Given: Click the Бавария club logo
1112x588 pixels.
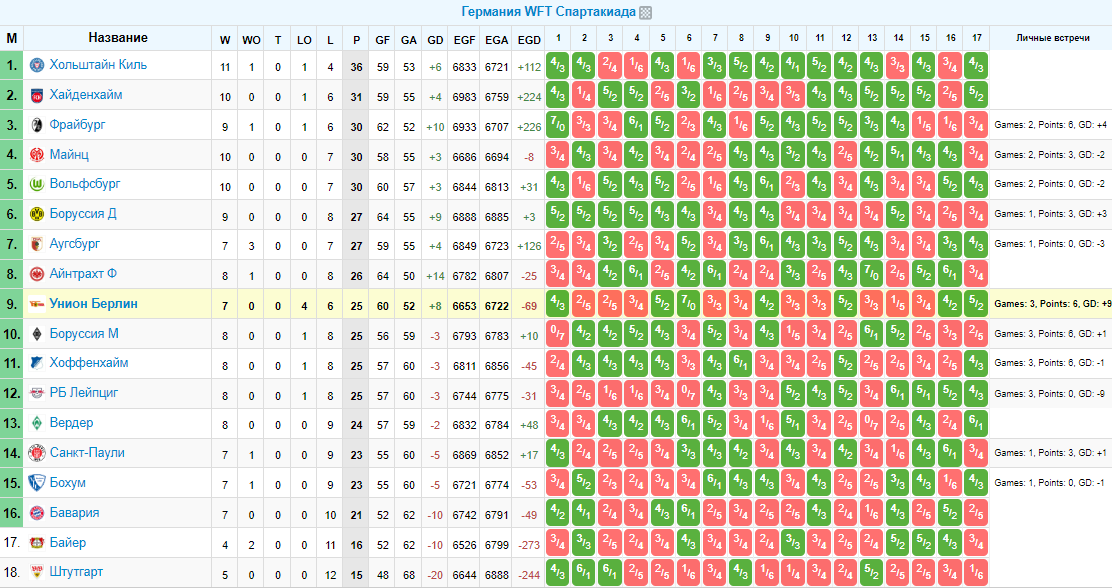Looking at the screenshot, I should click(x=37, y=513).
